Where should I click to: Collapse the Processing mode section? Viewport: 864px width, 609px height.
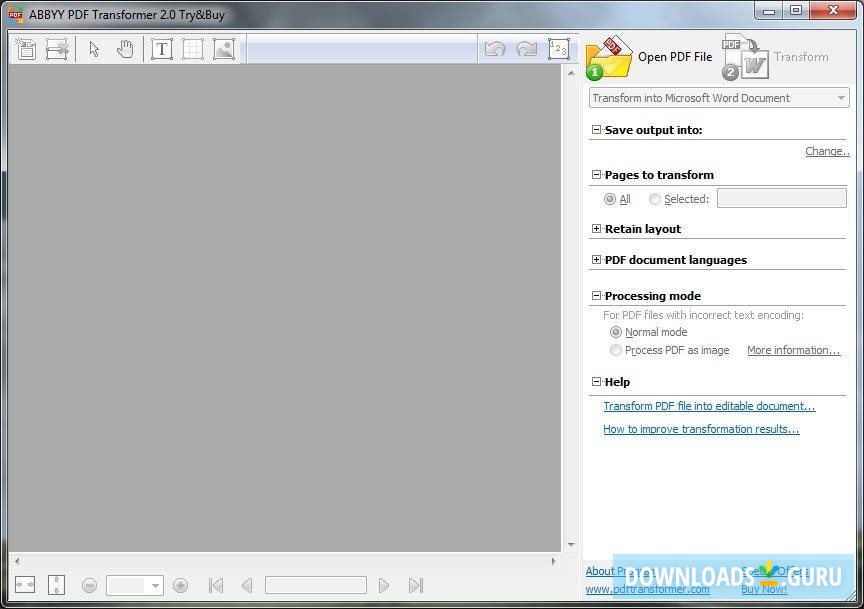(x=596, y=295)
